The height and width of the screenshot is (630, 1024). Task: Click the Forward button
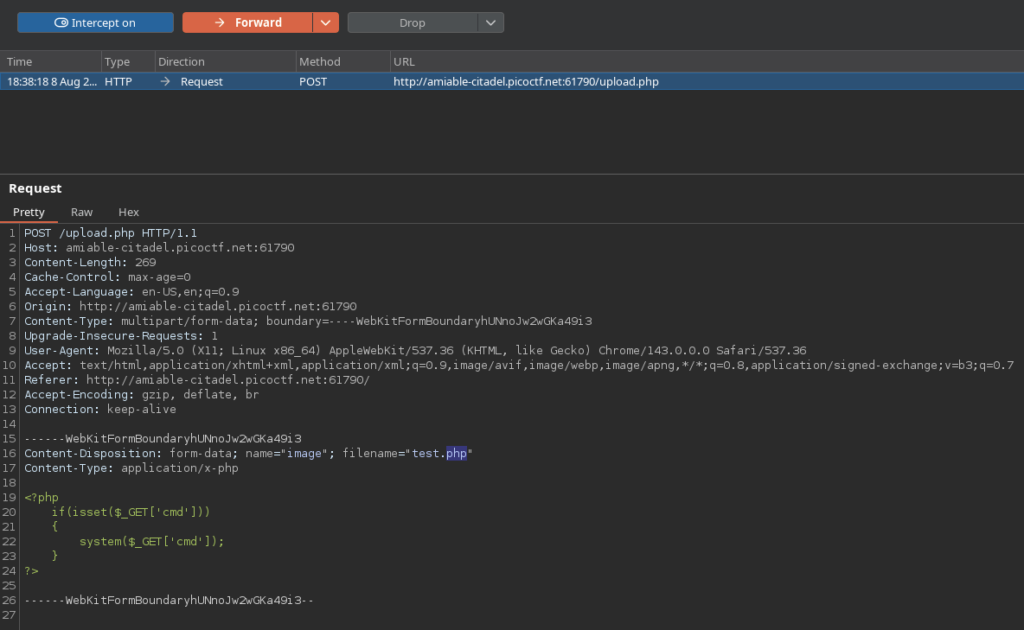pos(248,23)
